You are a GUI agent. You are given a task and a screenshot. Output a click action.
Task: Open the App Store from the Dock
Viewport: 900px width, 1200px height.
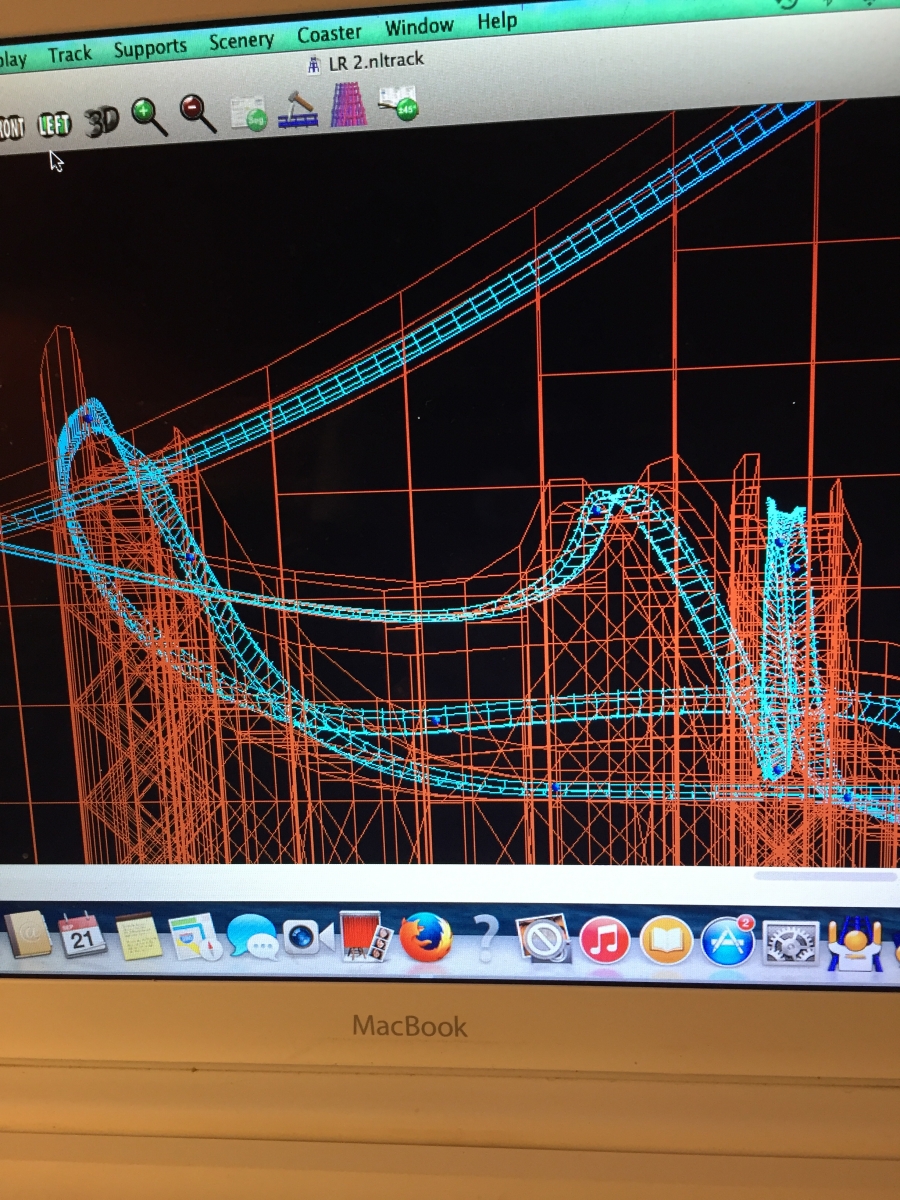[727, 941]
